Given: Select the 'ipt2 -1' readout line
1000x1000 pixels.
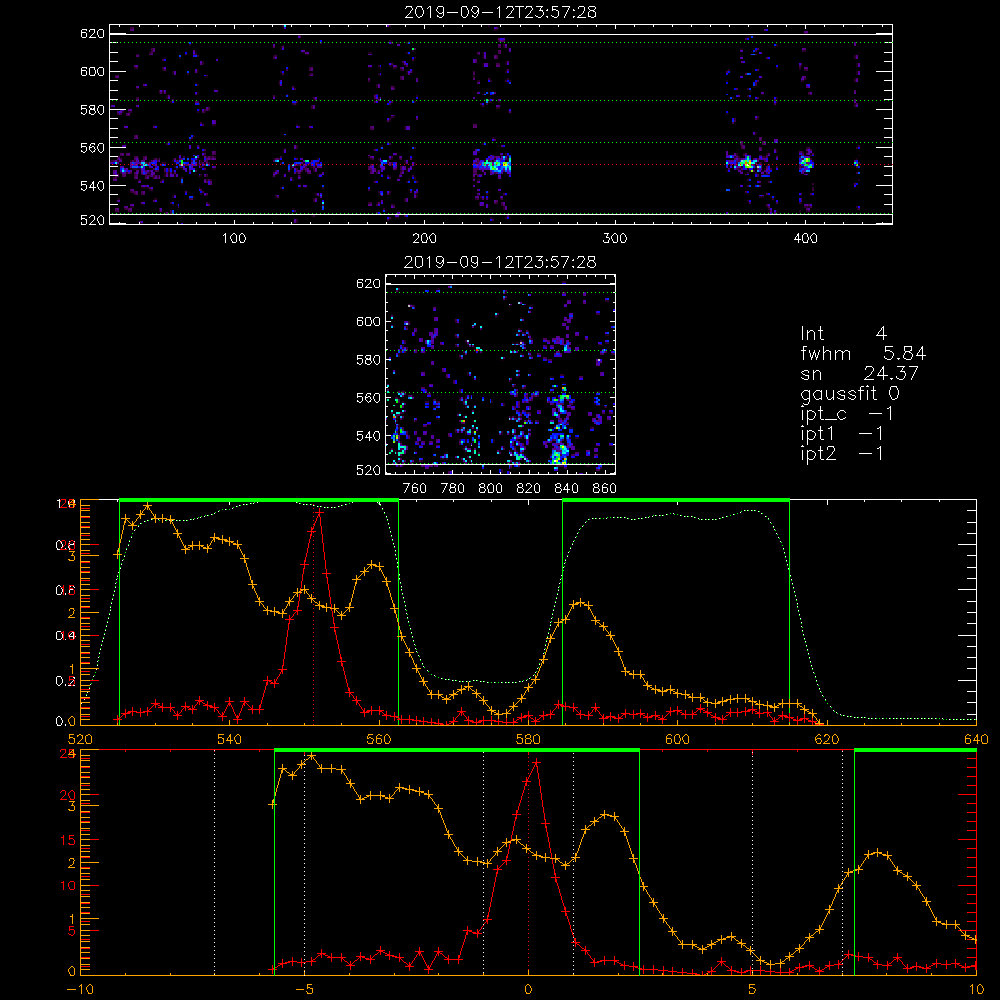Looking at the screenshot, I should (x=842, y=454).
